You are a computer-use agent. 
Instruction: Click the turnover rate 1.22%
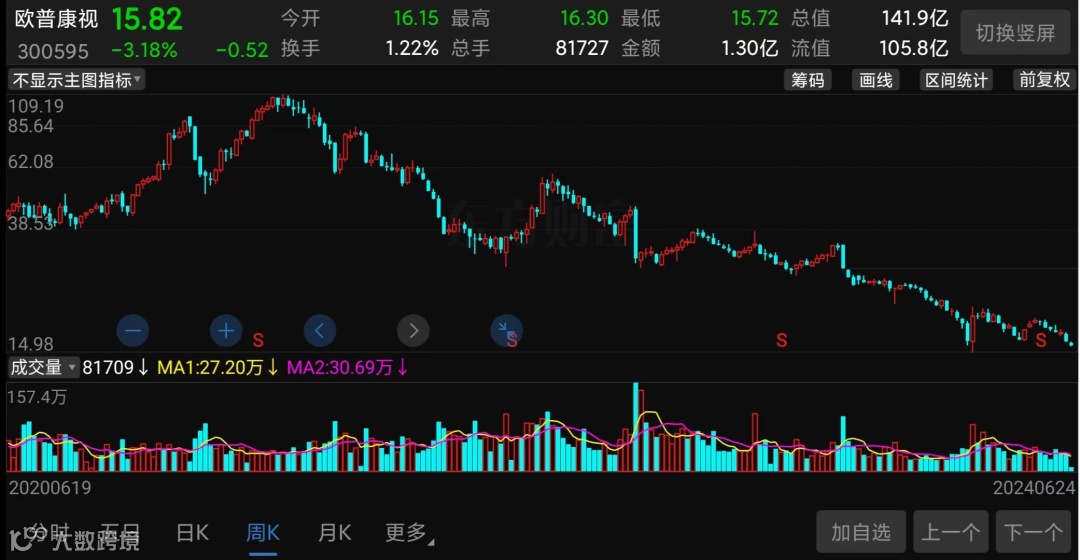[x=412, y=48]
